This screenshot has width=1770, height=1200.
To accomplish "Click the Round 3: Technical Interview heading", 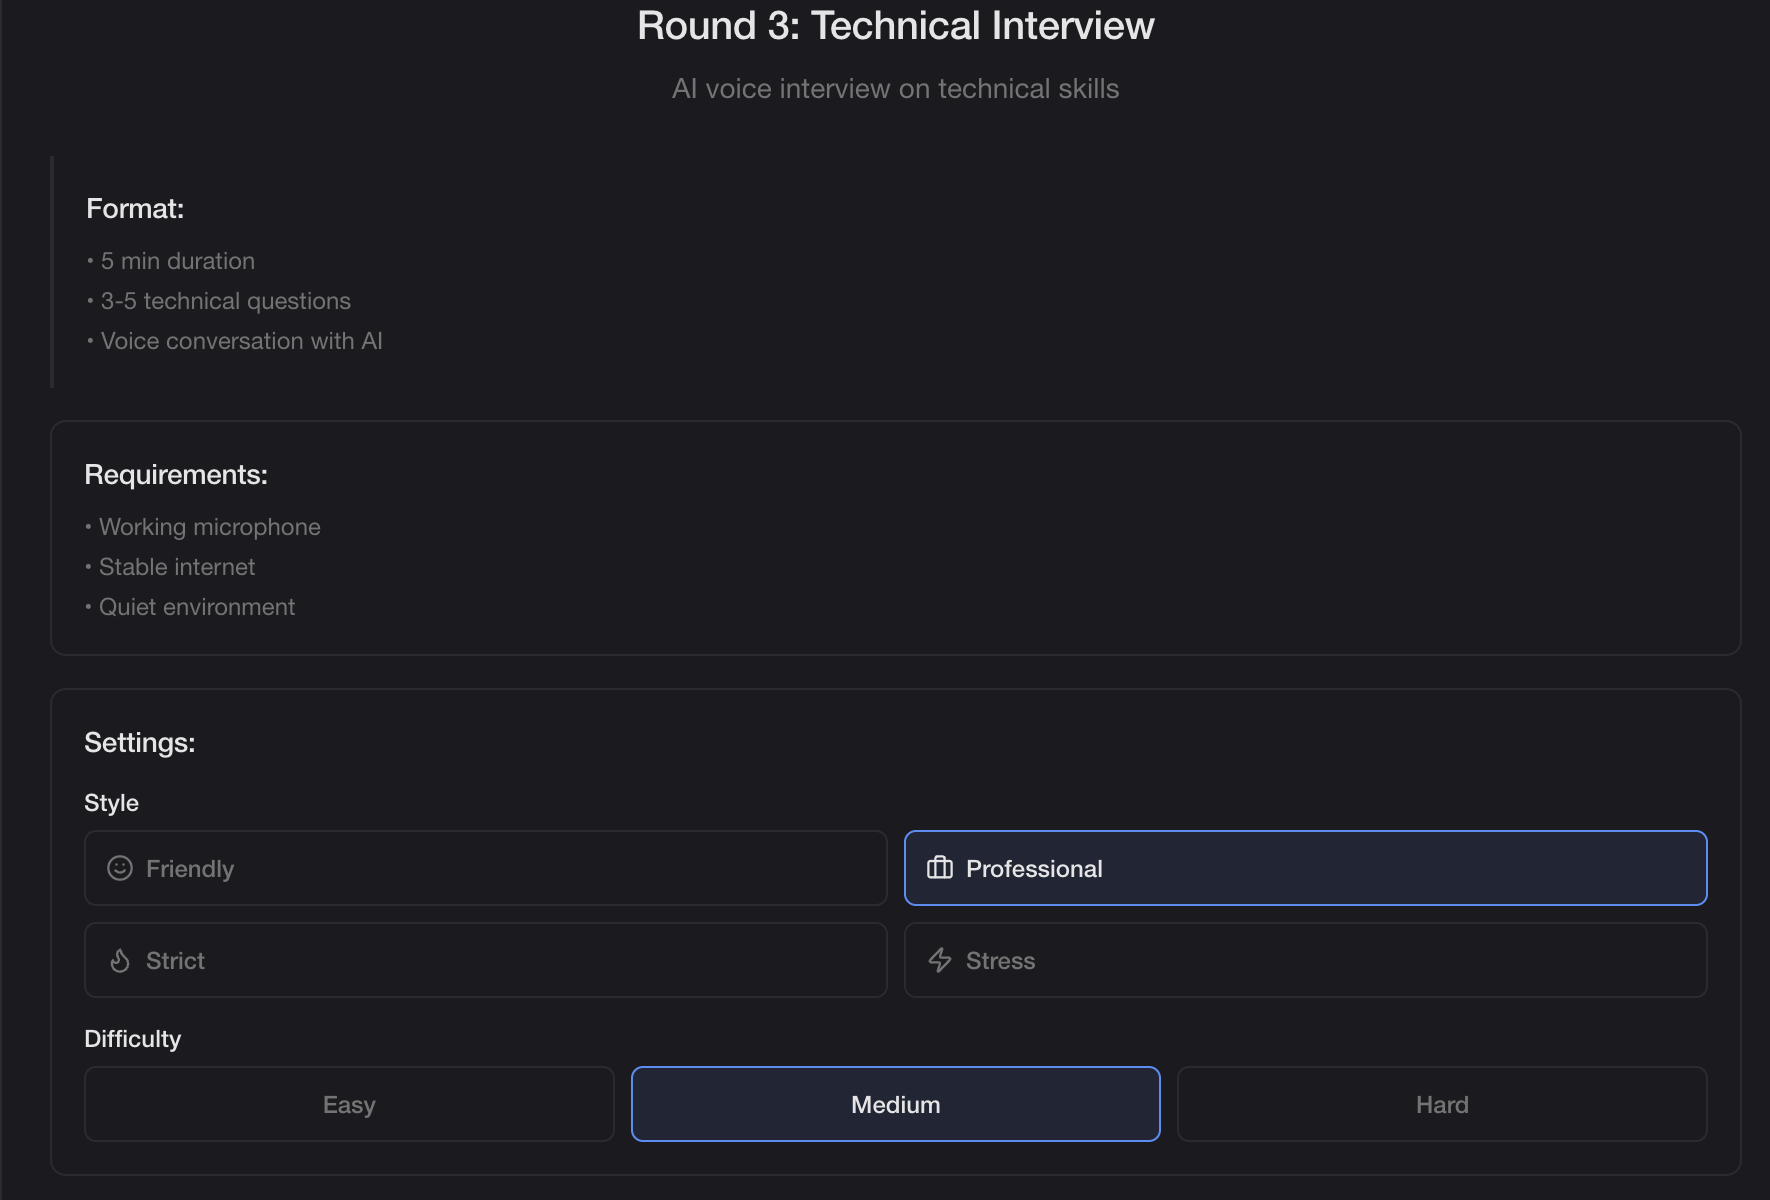I will pos(894,25).
